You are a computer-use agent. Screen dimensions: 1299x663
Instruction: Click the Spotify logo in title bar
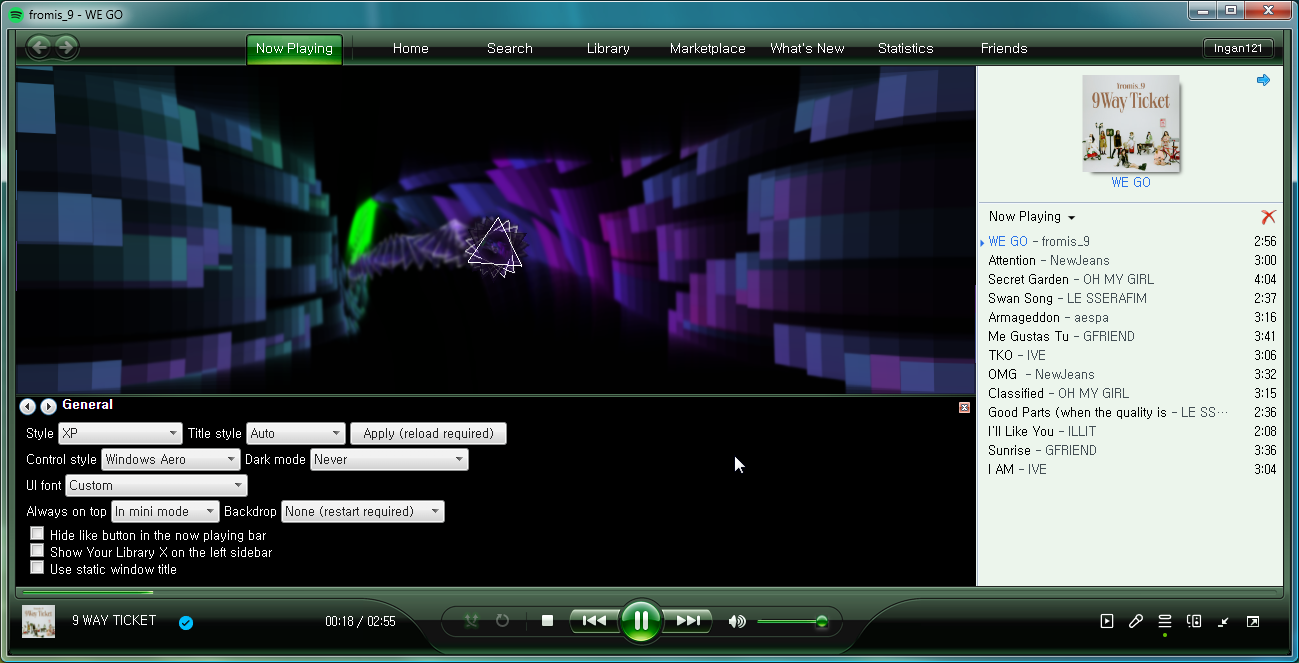coord(16,15)
